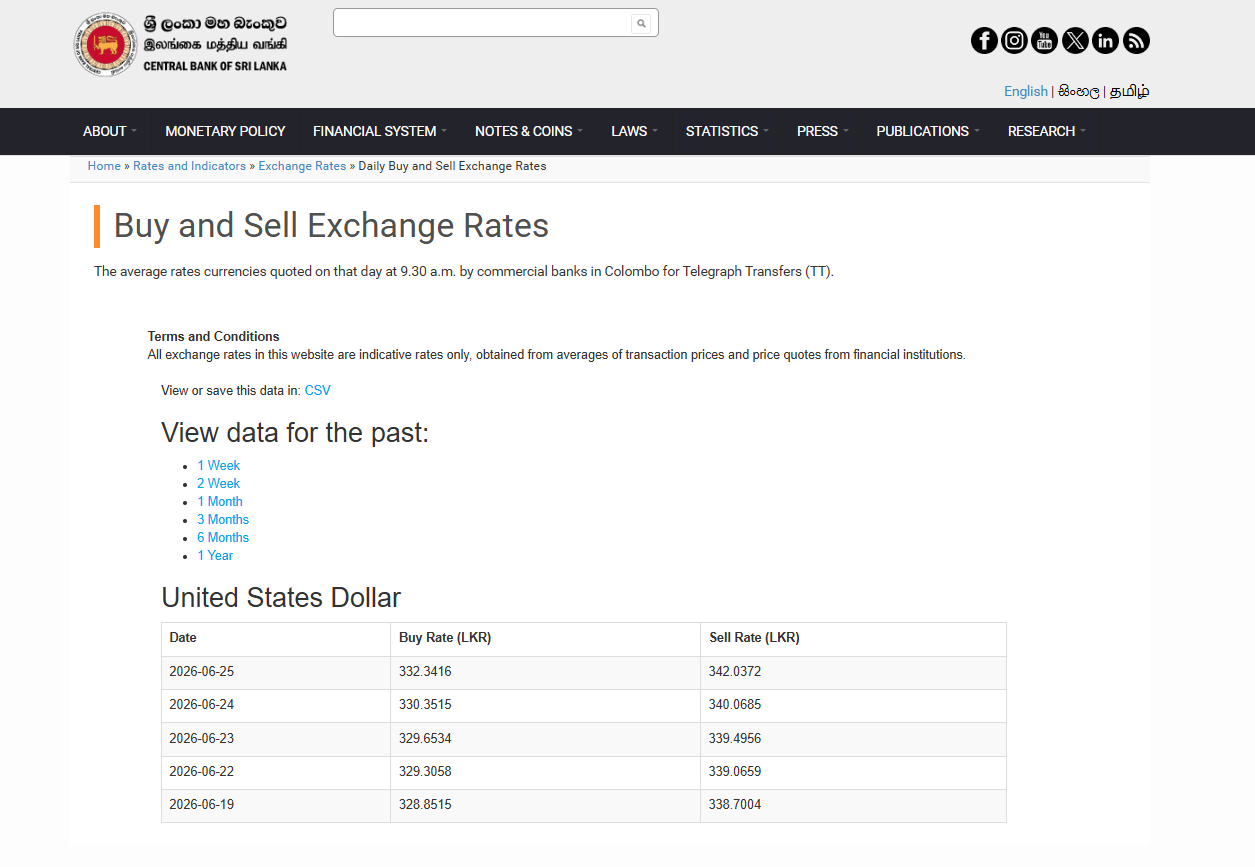Screen dimensions: 1255x867
Task: View data for the past 1 Week
Action: 218,465
